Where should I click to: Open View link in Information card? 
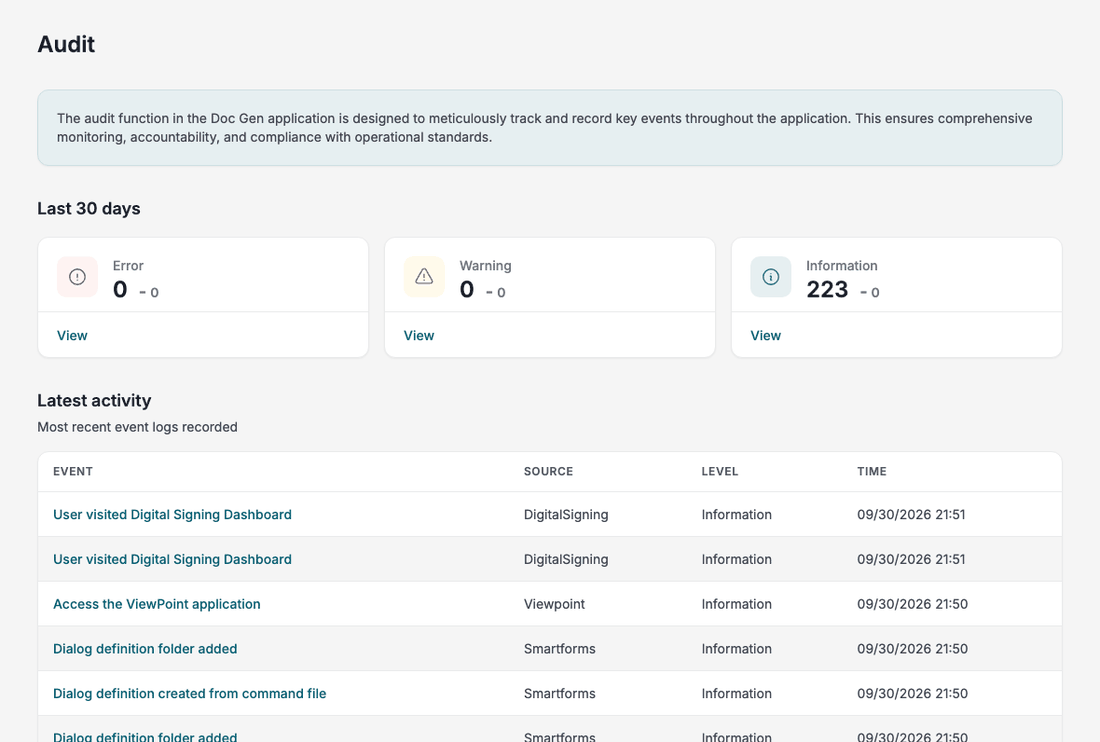tap(765, 335)
